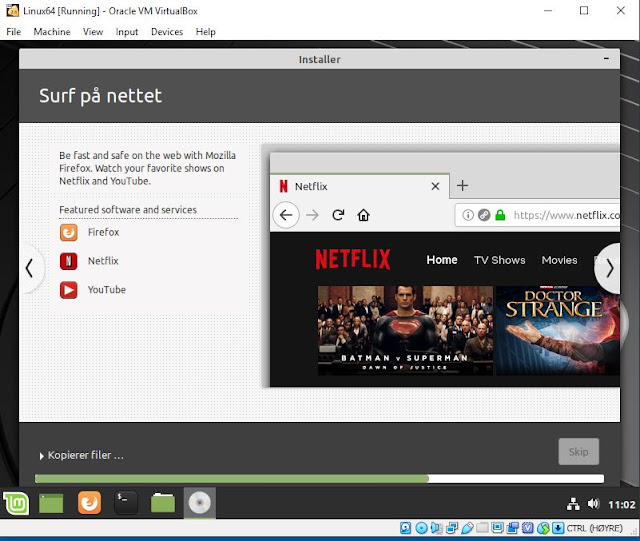640x541 pixels.
Task: Click the netflix.com address bar
Action: coord(537,215)
